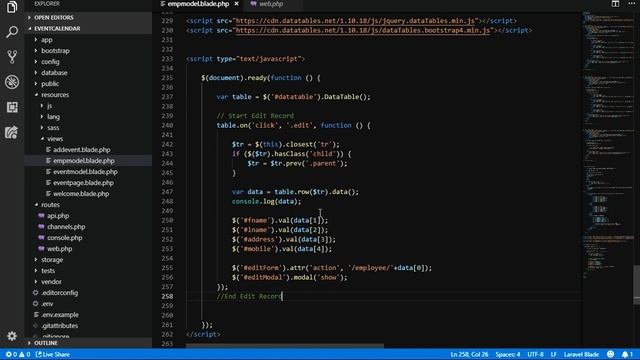Open the dataTables.bootstrap4.min.js CDN link

tap(362, 31)
